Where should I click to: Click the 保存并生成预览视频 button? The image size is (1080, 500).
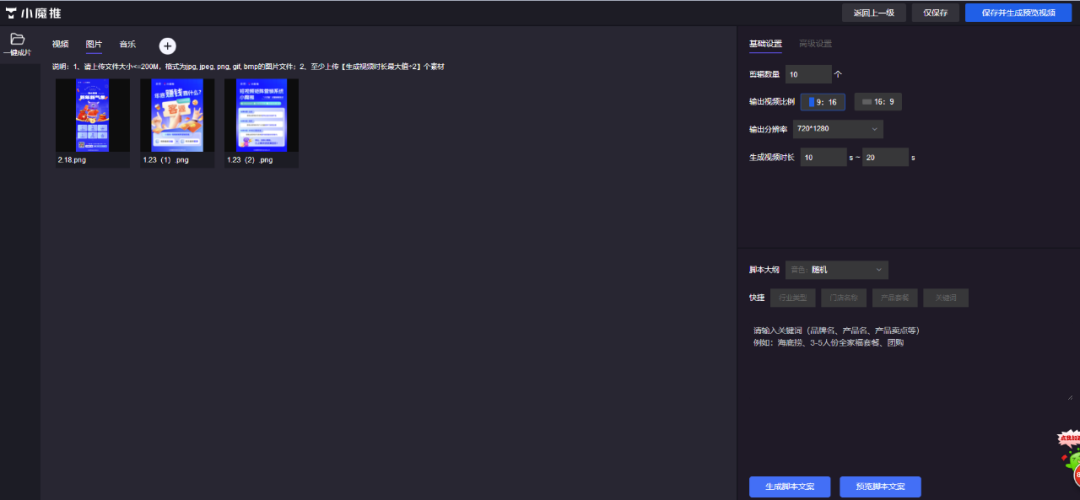1018,13
